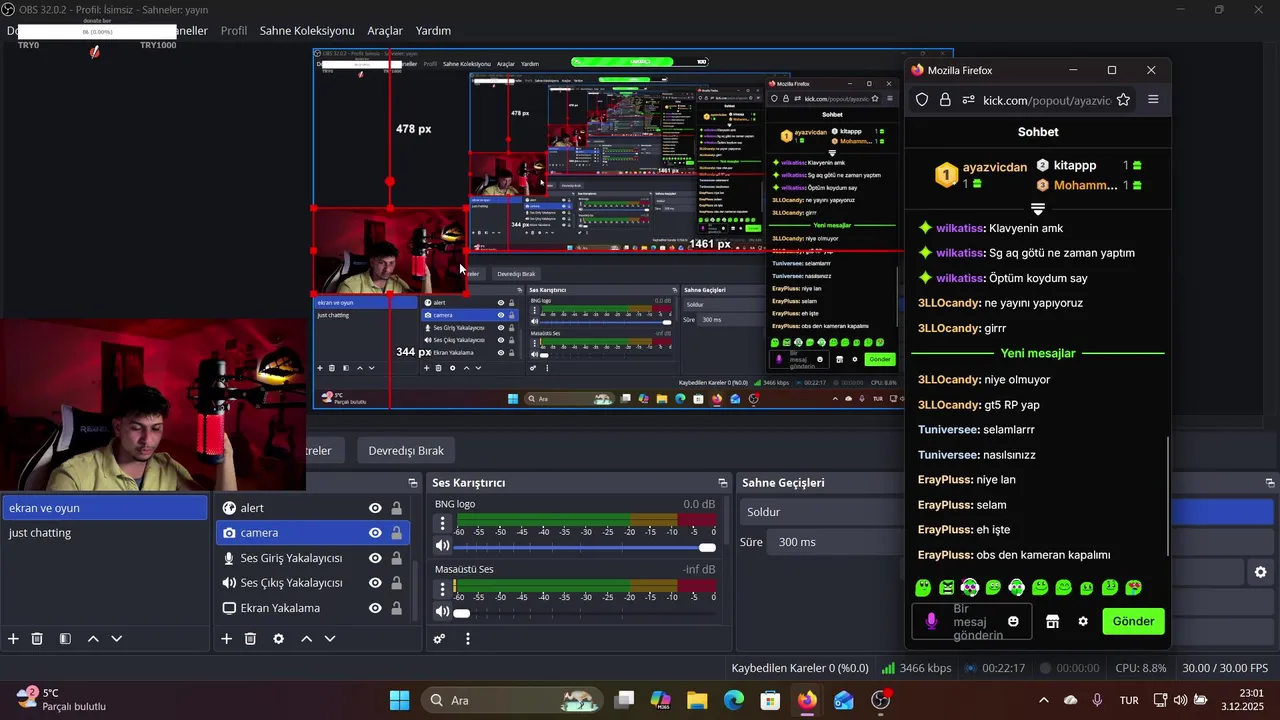Add a new scene with plus icon
Image resolution: width=1280 pixels, height=720 pixels.
click(13, 638)
